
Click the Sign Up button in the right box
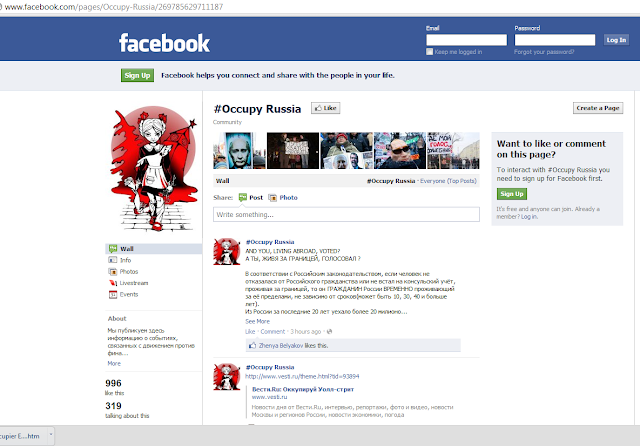[x=512, y=194]
